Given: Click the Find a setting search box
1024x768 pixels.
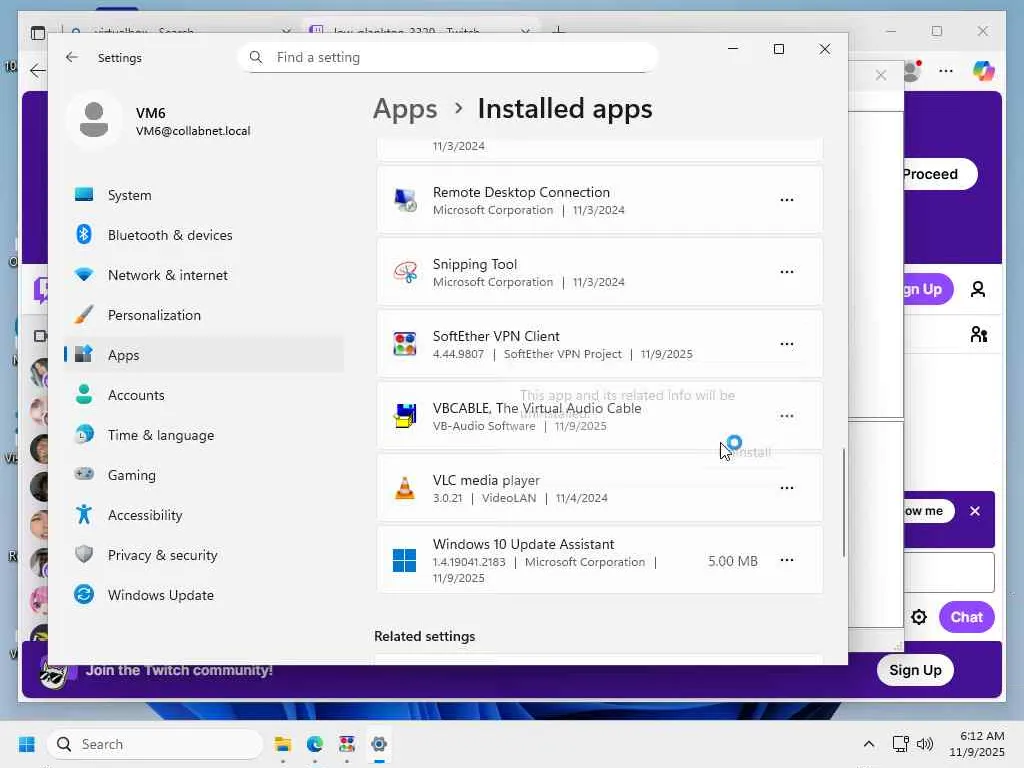Looking at the screenshot, I should 448,57.
